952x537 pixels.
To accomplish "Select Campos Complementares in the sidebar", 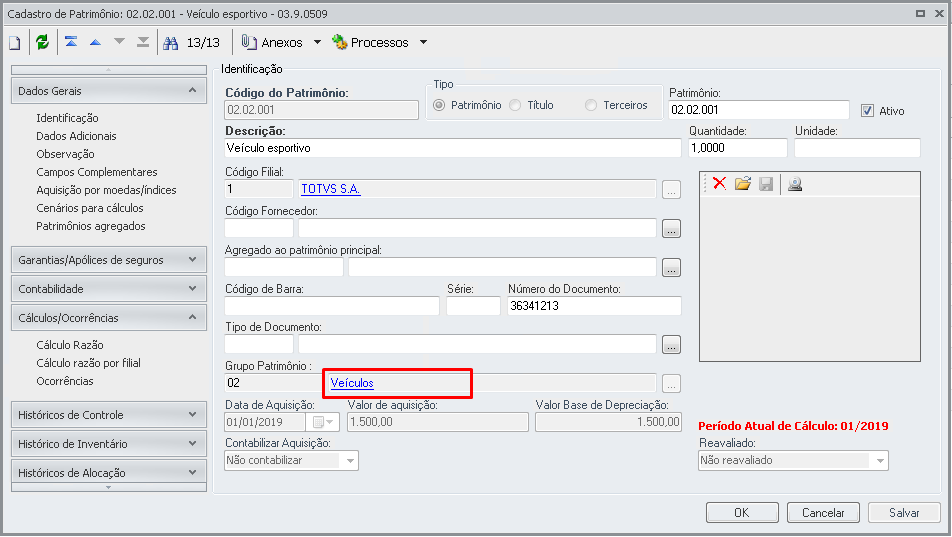I will click(x=97, y=172).
